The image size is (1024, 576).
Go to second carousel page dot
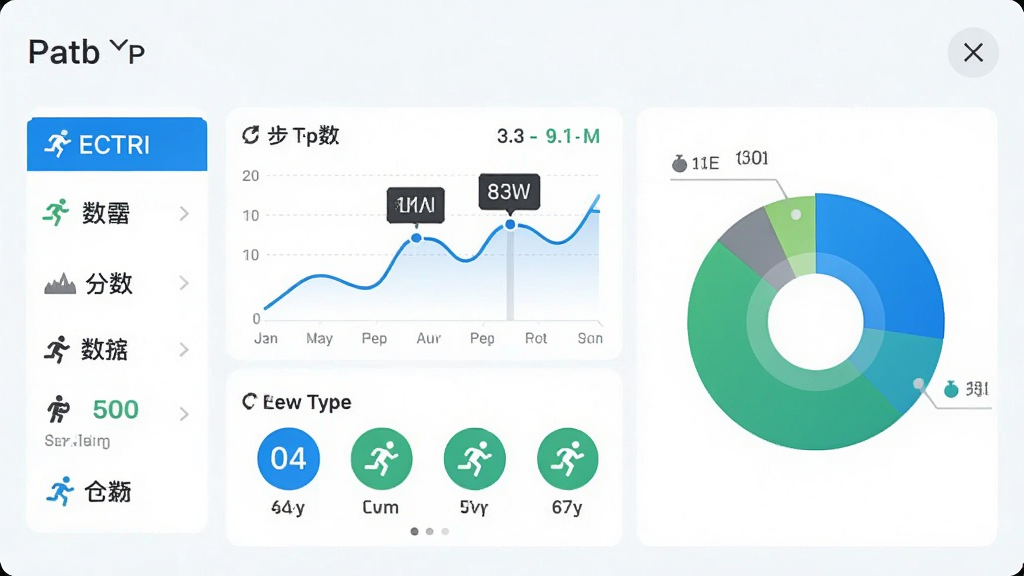coord(430,532)
